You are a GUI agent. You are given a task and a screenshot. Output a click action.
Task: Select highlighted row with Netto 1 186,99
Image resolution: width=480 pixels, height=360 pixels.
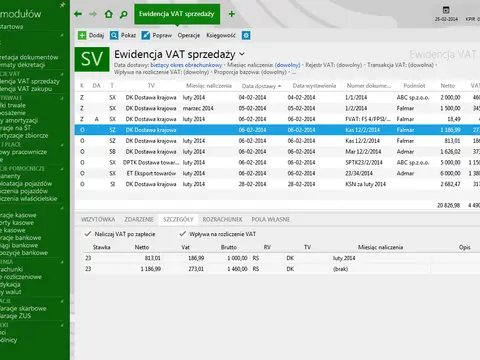click(277, 130)
